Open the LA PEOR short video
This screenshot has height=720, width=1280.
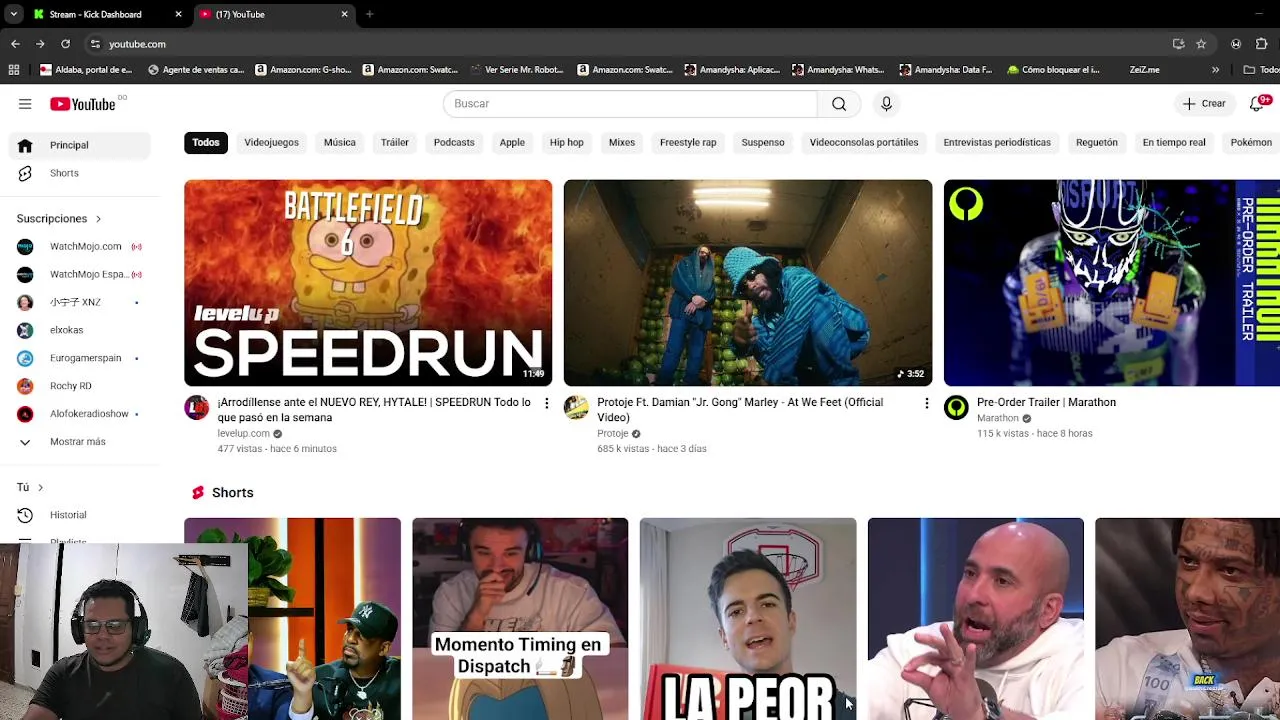click(x=748, y=619)
